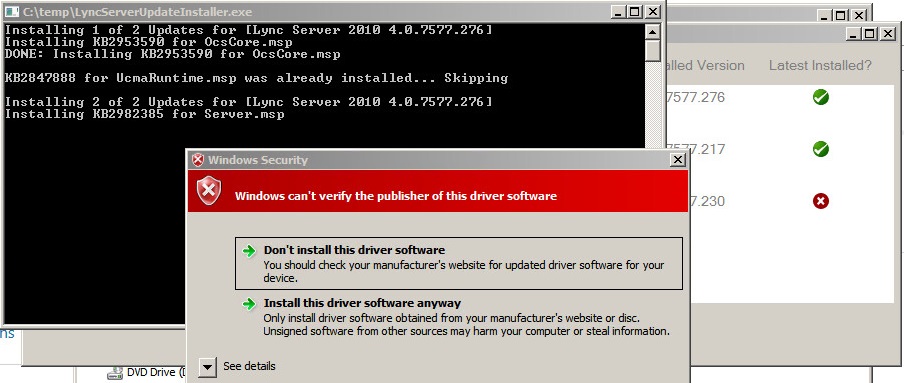Click the green checkmark for version 7577.276
Image resolution: width=904 pixels, height=383 pixels.
pyautogui.click(x=820, y=97)
